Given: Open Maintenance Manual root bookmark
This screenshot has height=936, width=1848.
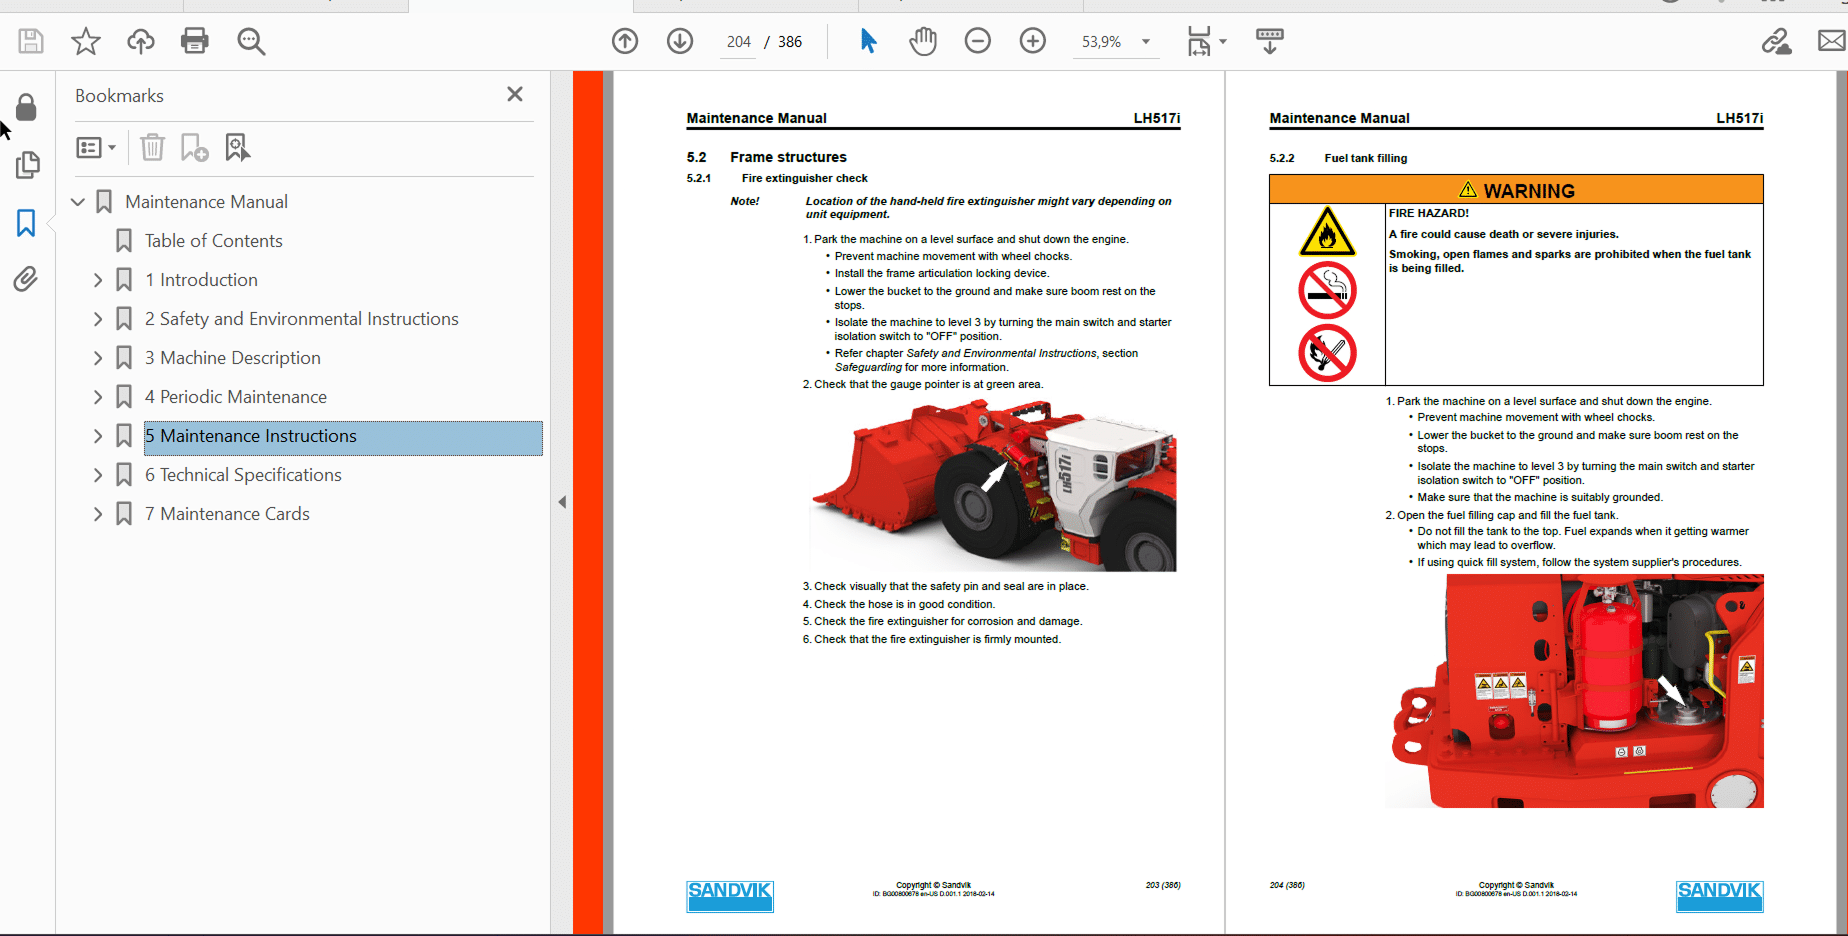Looking at the screenshot, I should 206,202.
